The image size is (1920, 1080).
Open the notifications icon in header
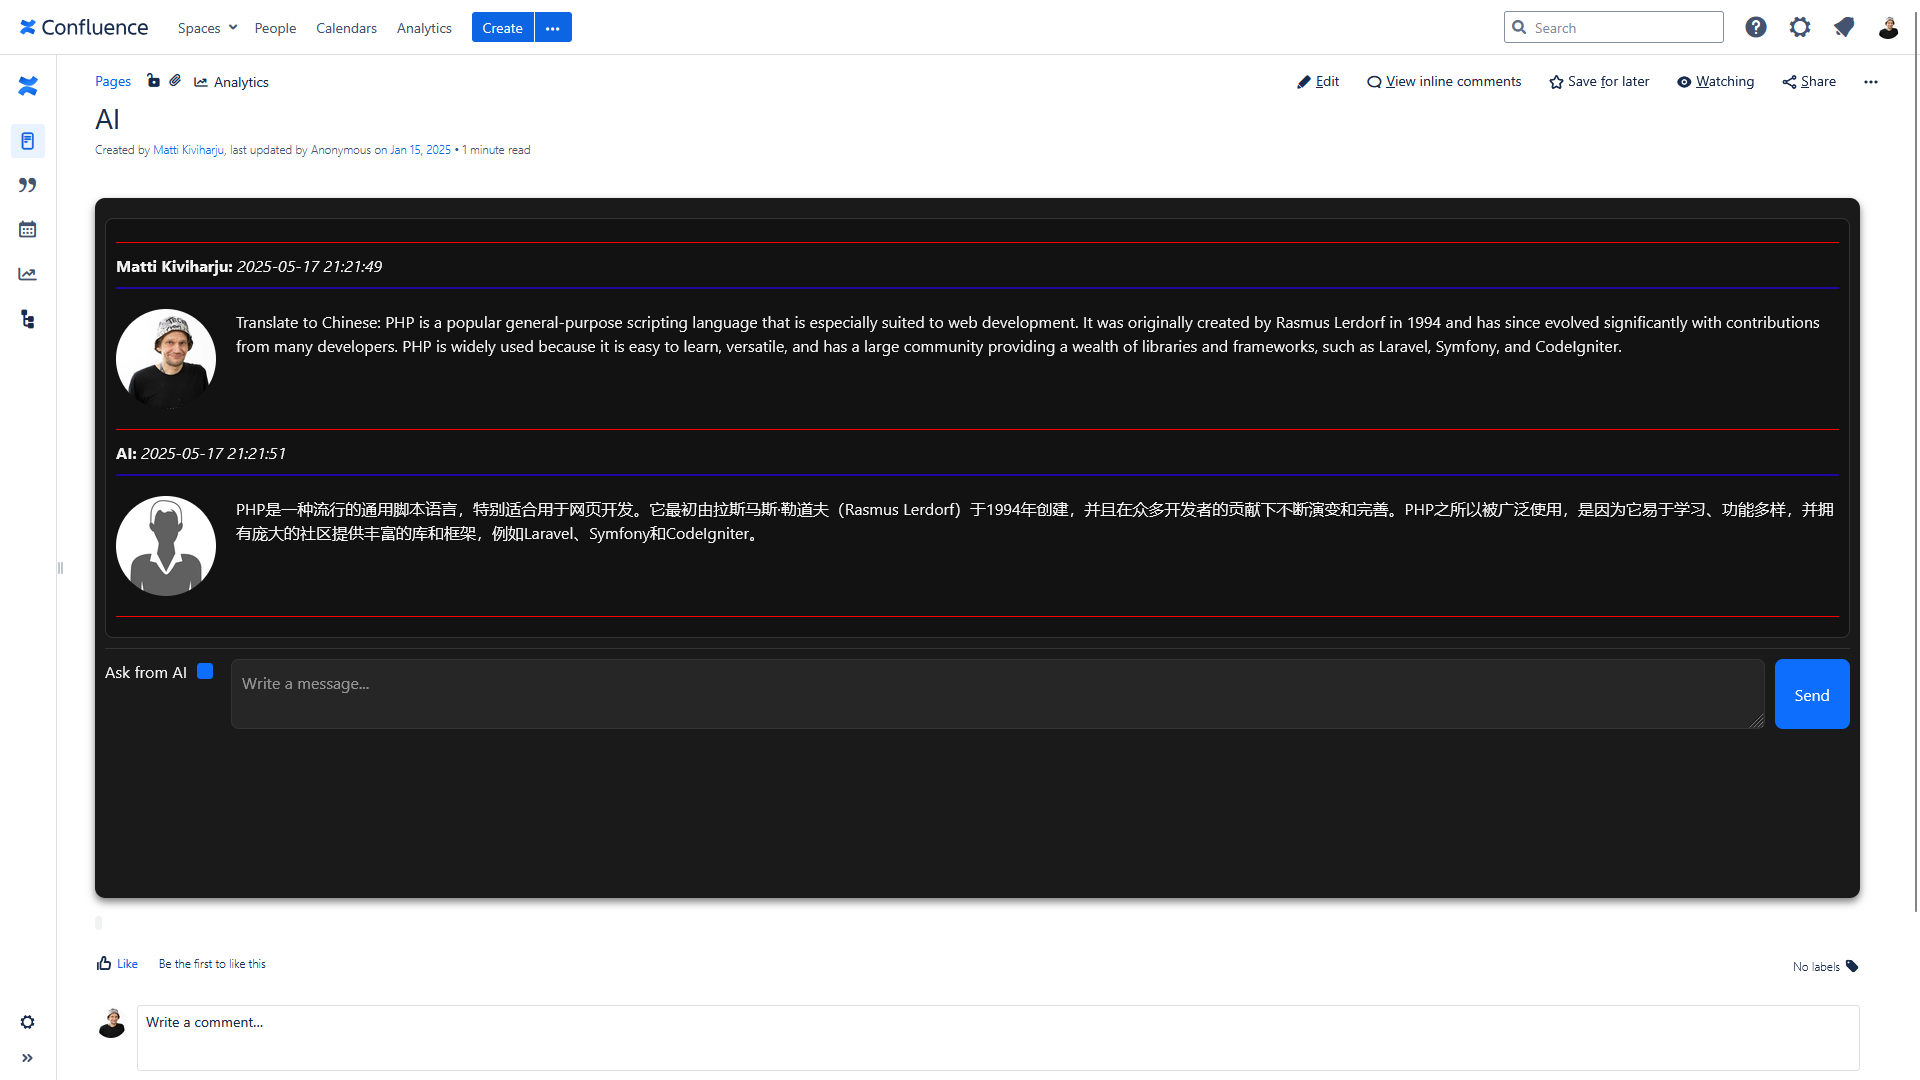(x=1844, y=27)
